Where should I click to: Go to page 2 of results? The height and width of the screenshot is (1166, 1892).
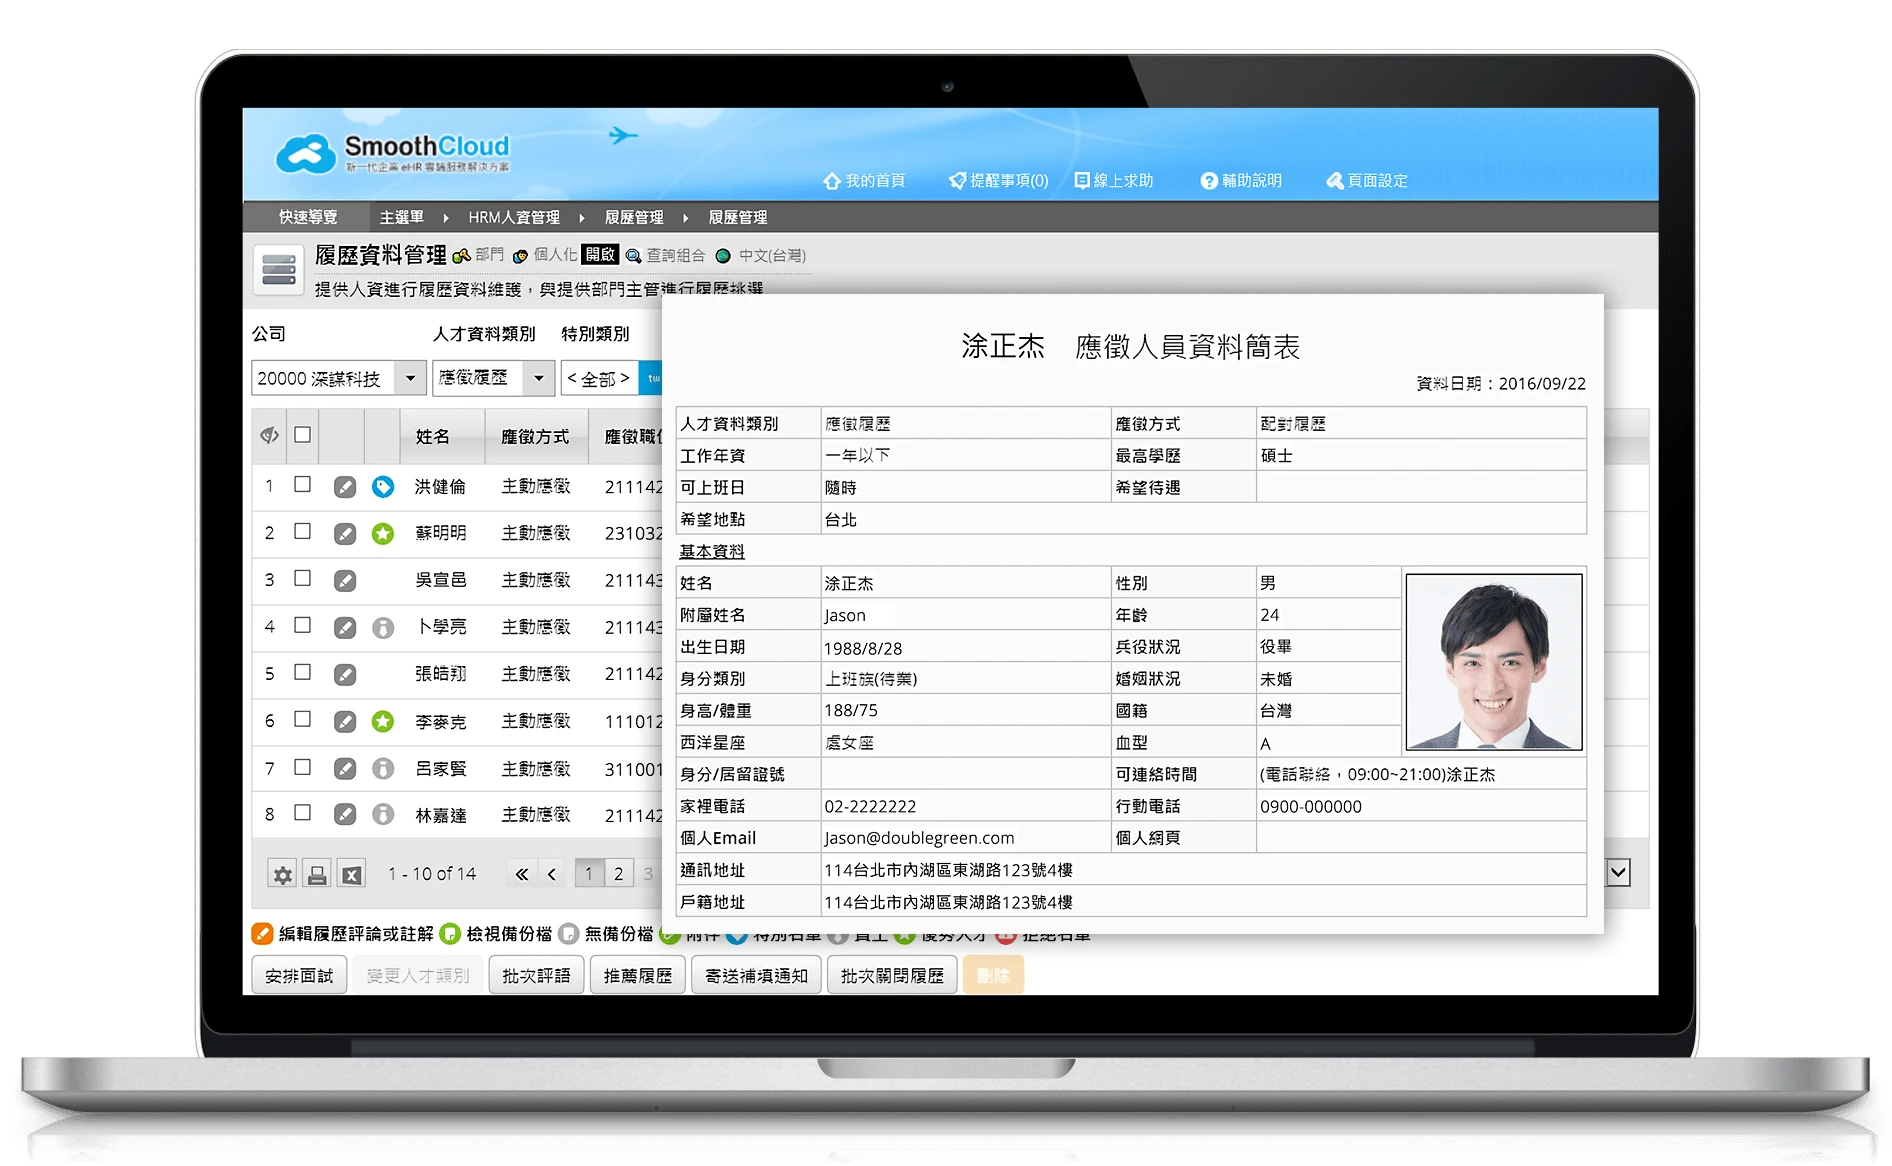point(619,874)
